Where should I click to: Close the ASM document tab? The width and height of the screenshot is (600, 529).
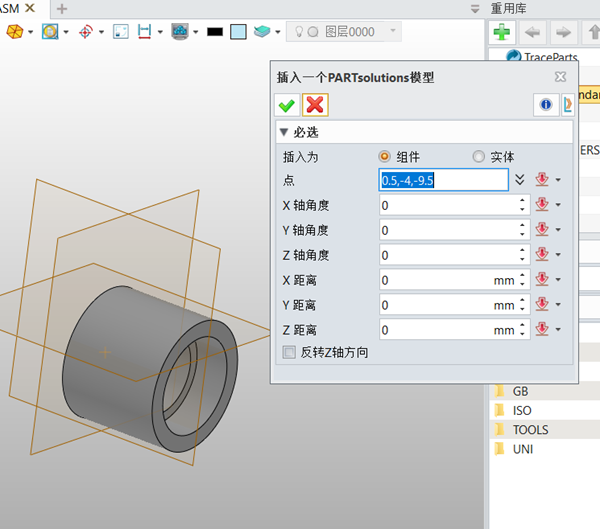point(30,8)
